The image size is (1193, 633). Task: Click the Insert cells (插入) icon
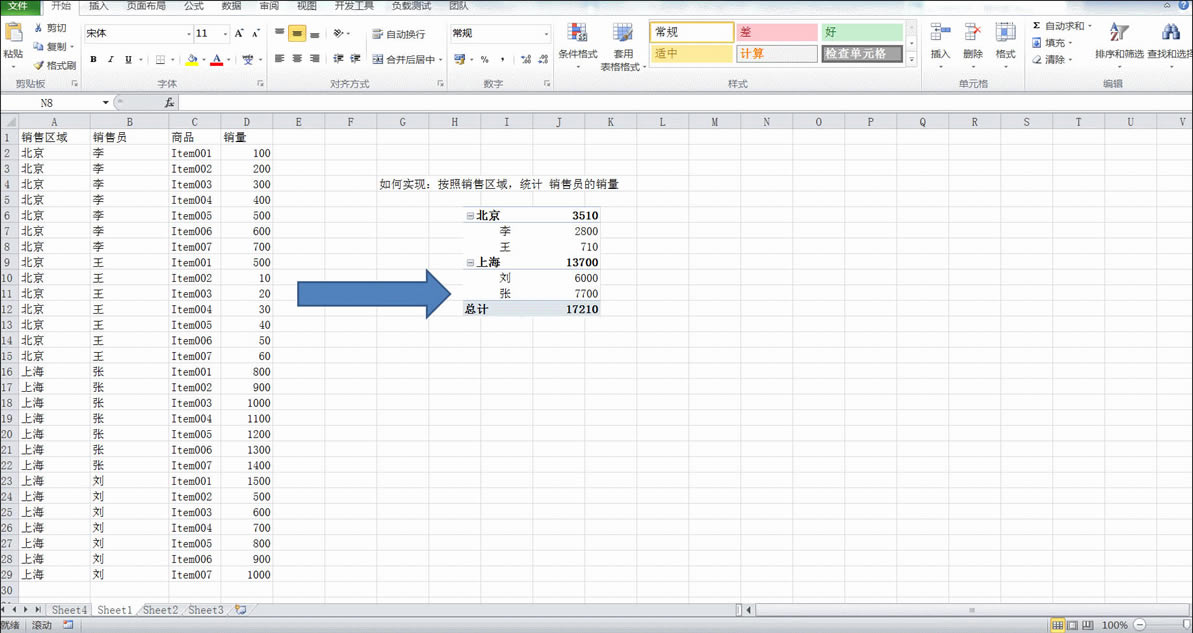pyautogui.click(x=940, y=33)
